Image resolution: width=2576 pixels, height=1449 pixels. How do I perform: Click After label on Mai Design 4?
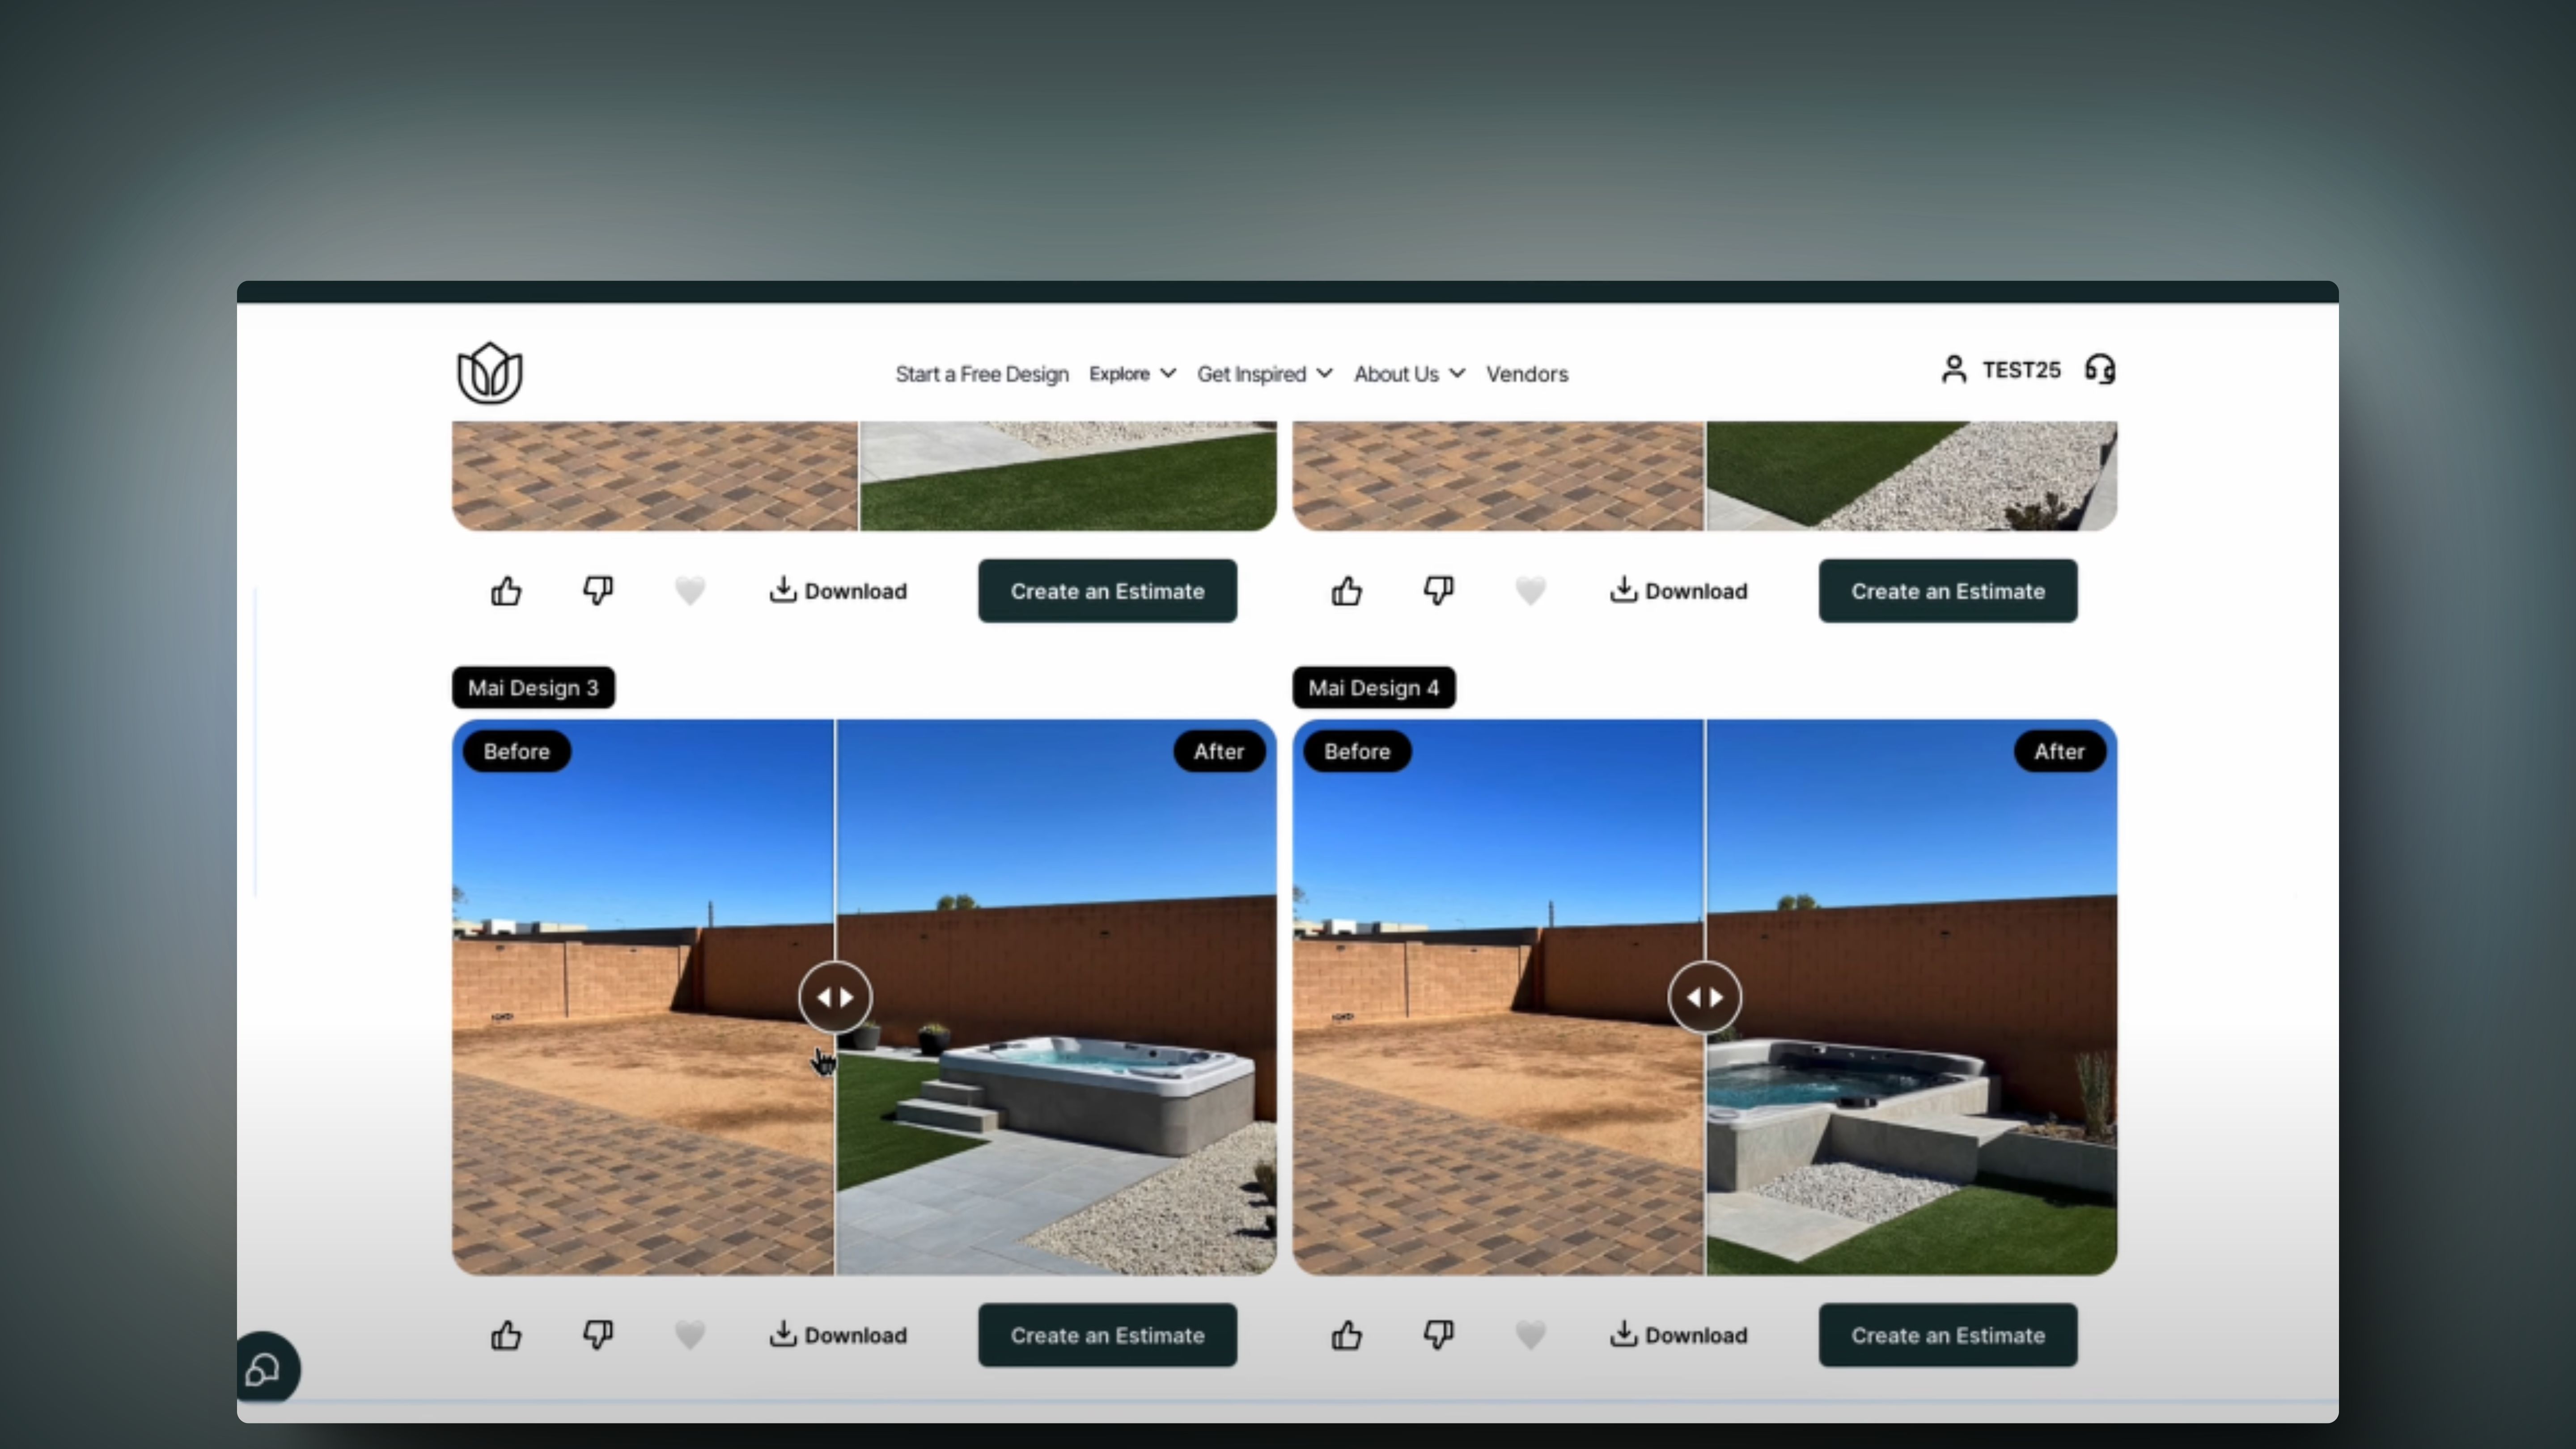coord(2060,751)
